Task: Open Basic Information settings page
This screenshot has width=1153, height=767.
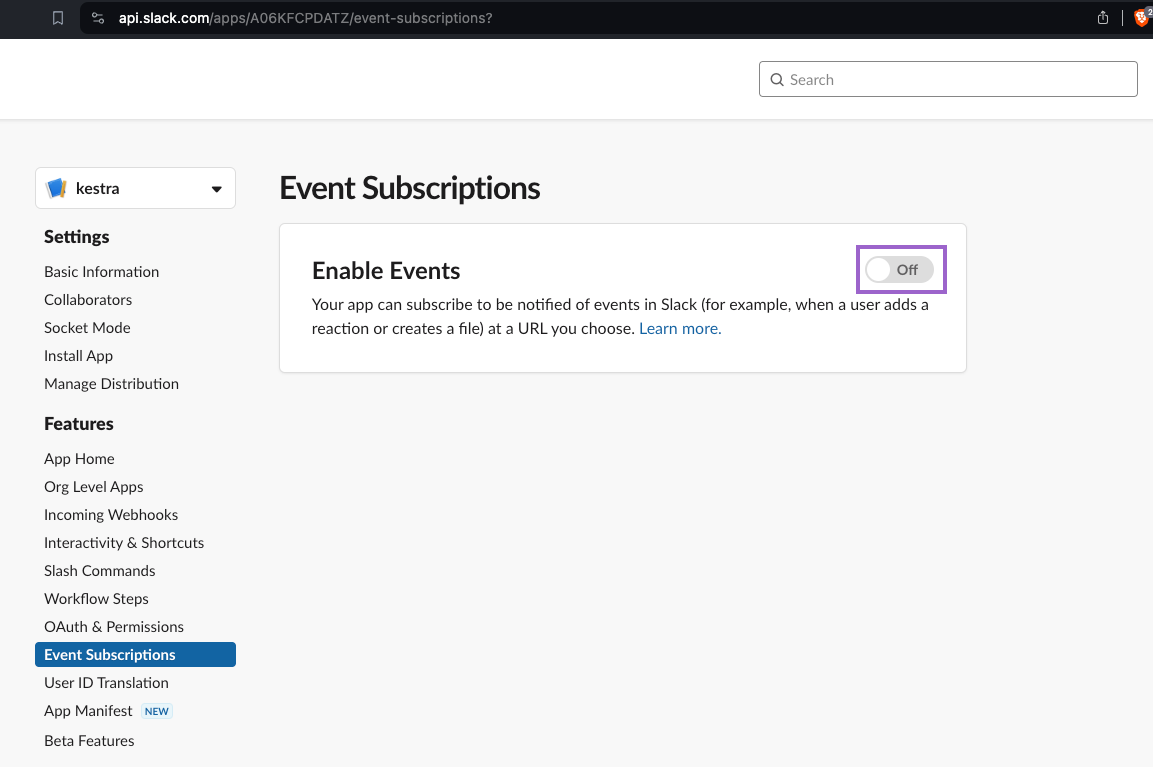Action: 101,272
